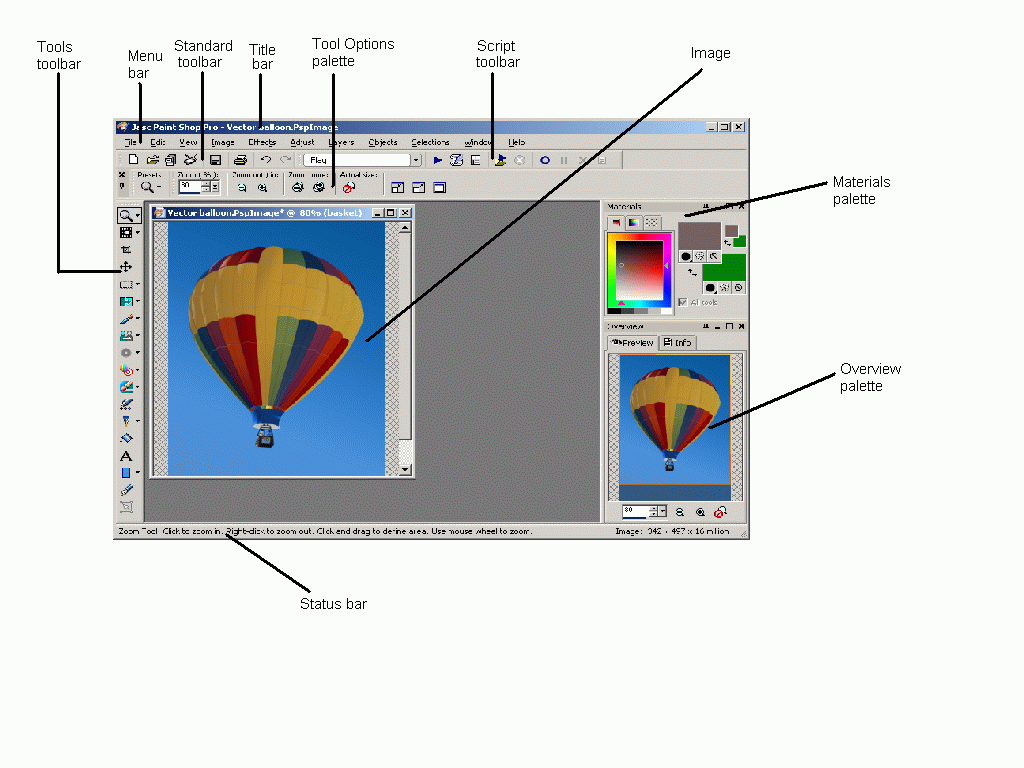Viewport: 1024px width, 768px height.
Task: Click the image window's scroll down arrow
Action: [405, 469]
